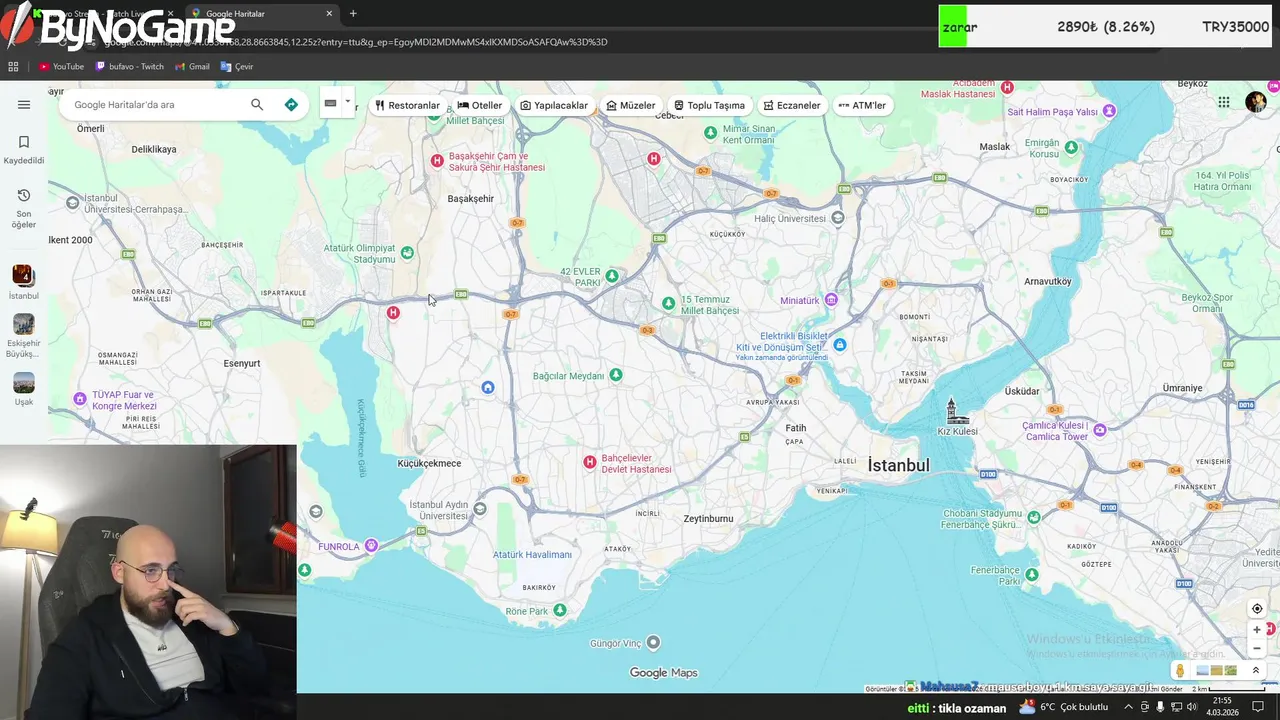The image size is (1280, 720).
Task: Click the Güngör Vinç marker
Action: 653,642
